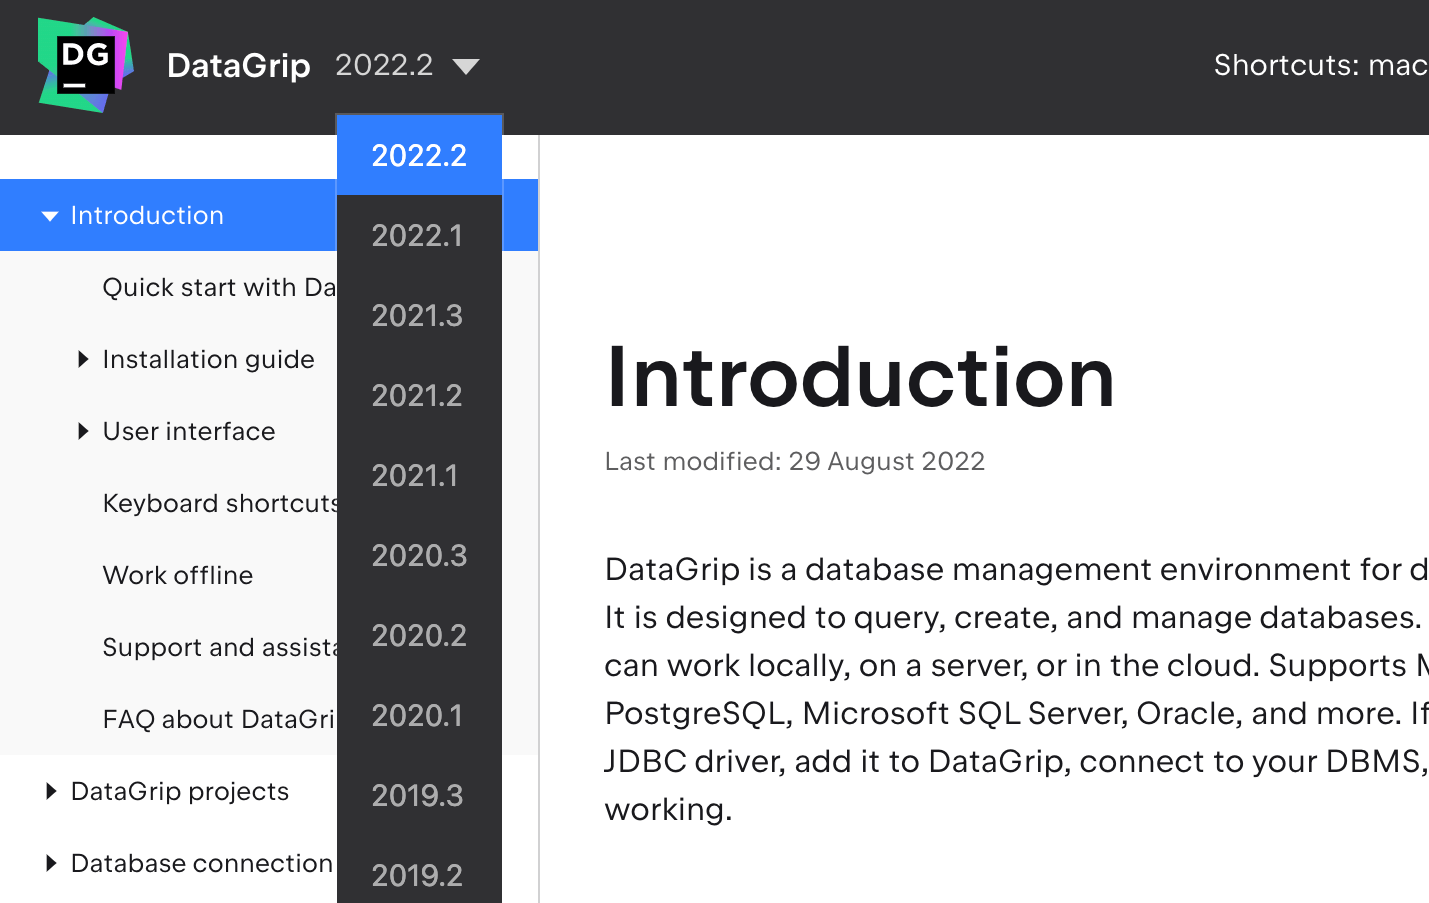
Task: Expand the Installation guide tree arrow
Action: point(83,360)
